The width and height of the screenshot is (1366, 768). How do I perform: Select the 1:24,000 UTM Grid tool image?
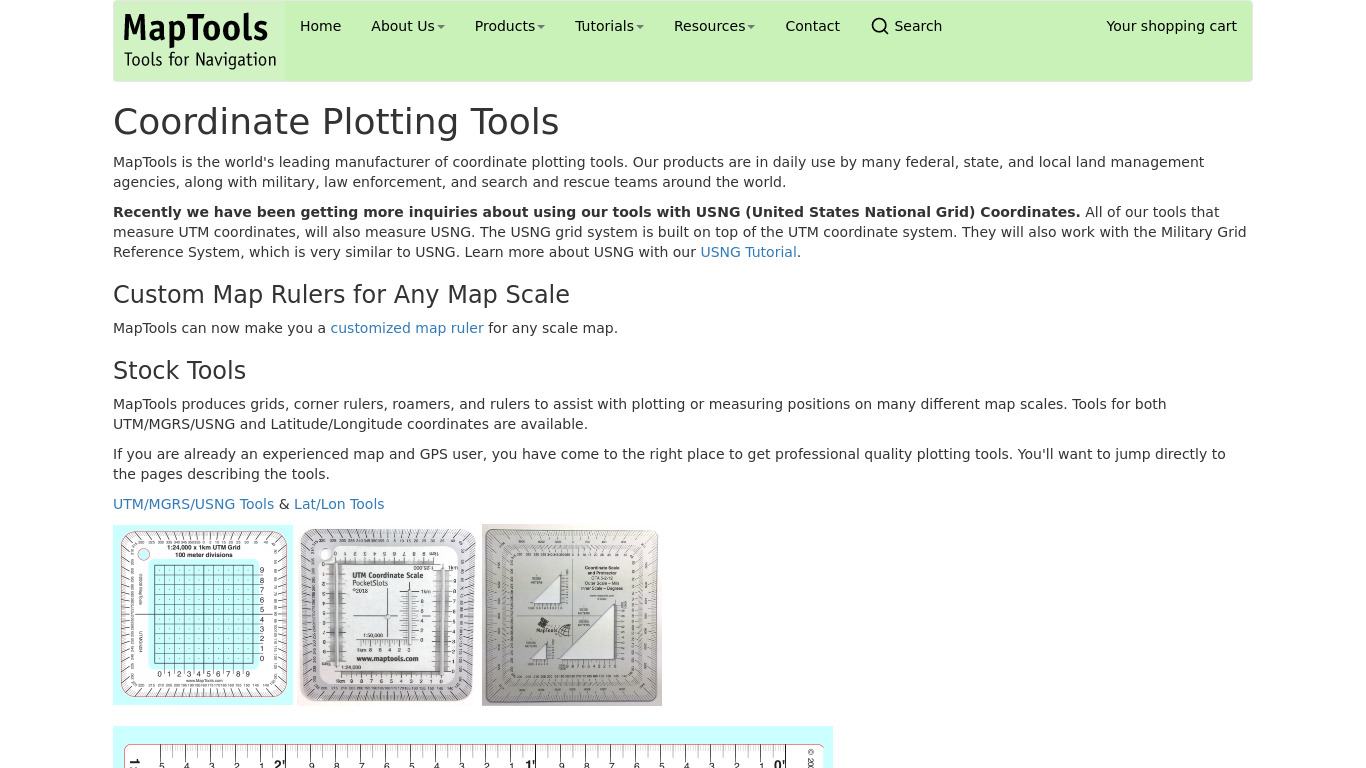(x=203, y=615)
